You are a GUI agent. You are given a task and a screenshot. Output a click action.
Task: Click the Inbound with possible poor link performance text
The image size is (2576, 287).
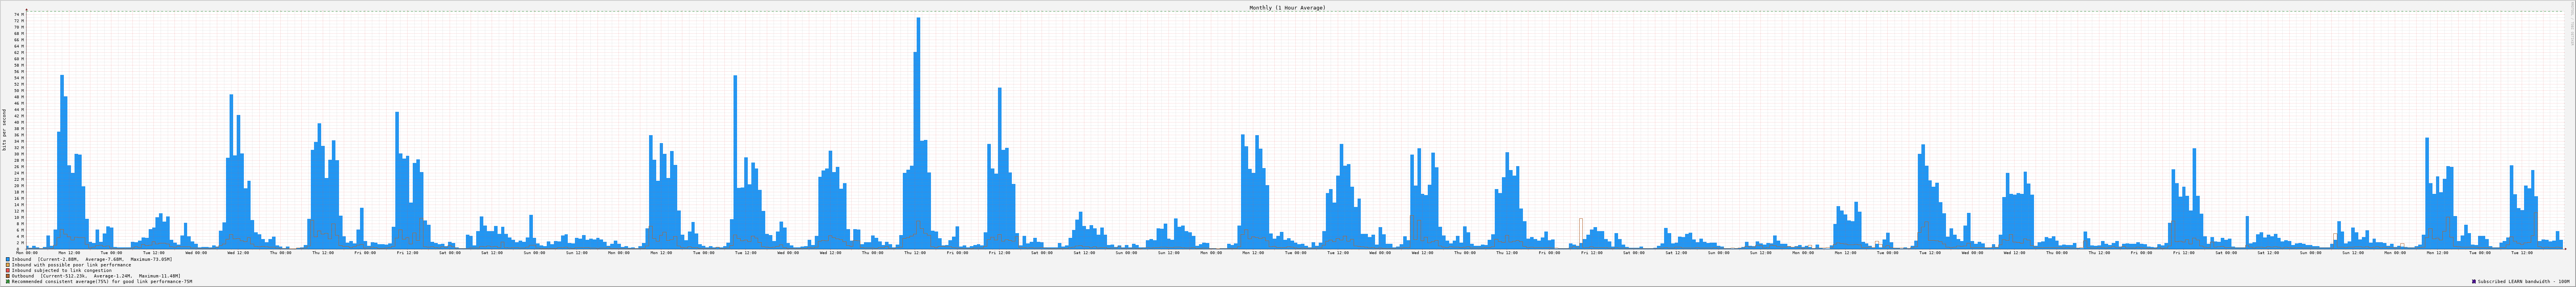(71, 265)
